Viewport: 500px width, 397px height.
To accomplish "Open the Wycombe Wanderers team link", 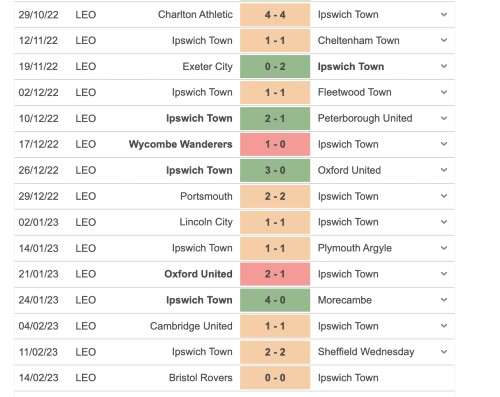I will tap(180, 144).
